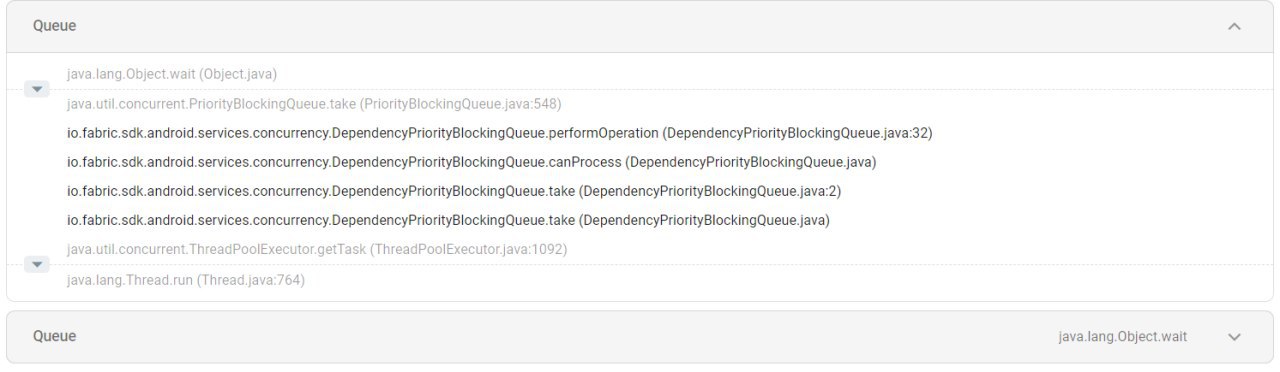Click the Thread.java:764 file reference
The height and width of the screenshot is (372, 1280).
pyautogui.click(x=251, y=280)
